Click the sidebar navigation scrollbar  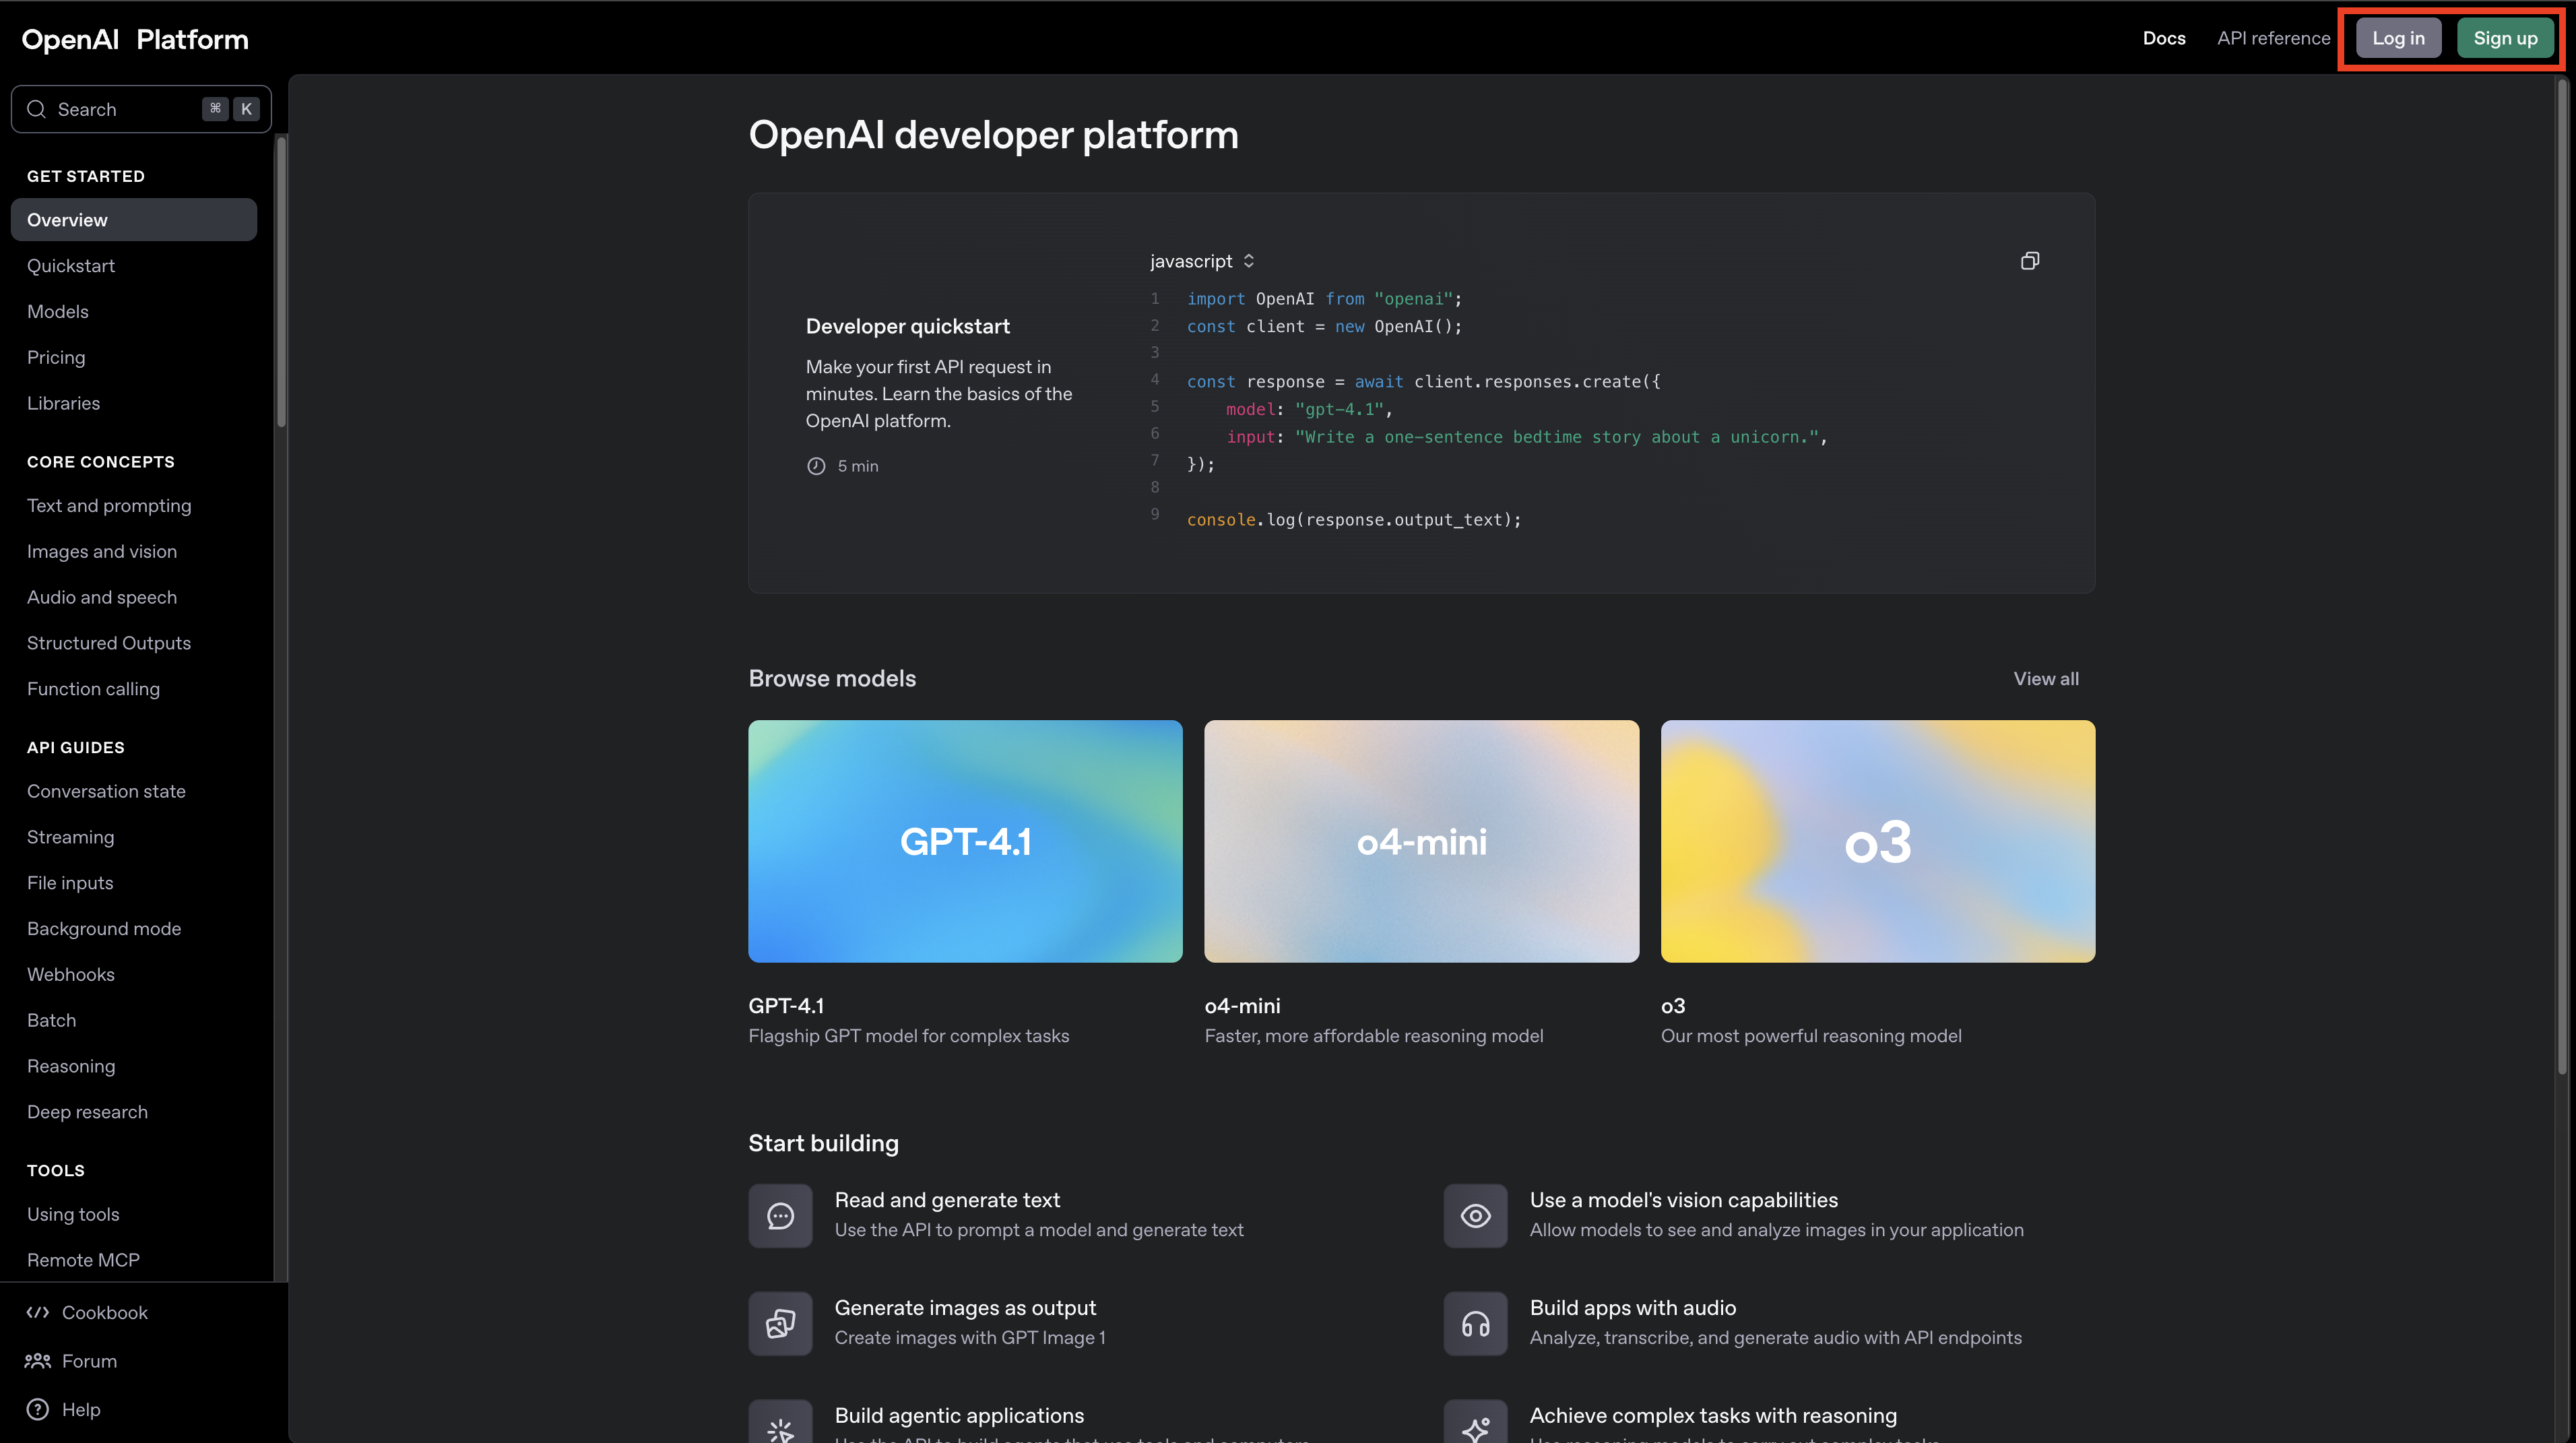281,282
